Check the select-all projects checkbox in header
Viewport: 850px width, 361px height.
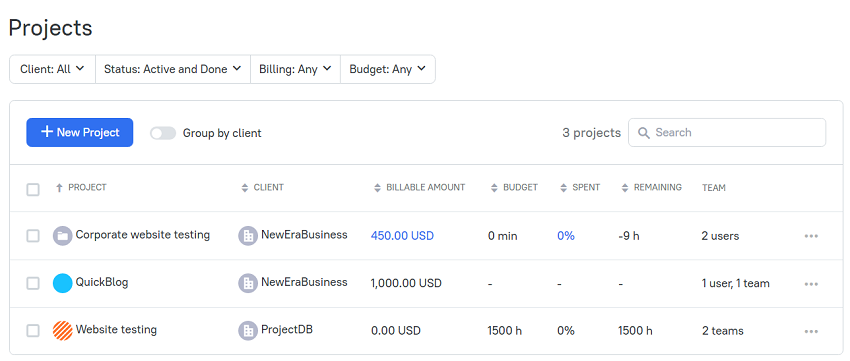[x=33, y=189]
